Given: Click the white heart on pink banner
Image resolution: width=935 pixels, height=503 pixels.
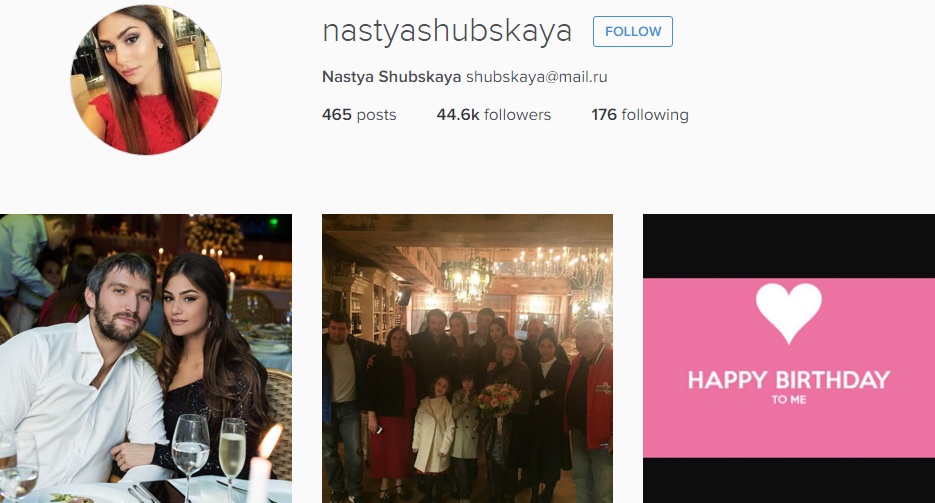Looking at the screenshot, I should 789,312.
